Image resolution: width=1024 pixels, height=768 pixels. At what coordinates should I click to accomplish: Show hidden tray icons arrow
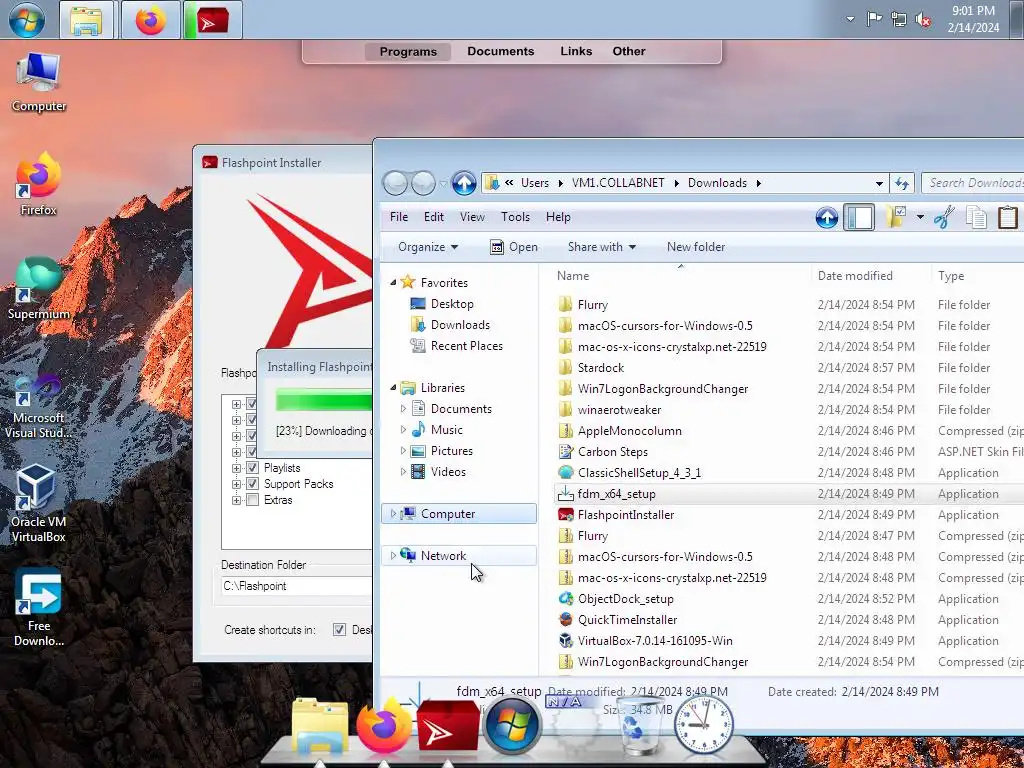click(850, 19)
